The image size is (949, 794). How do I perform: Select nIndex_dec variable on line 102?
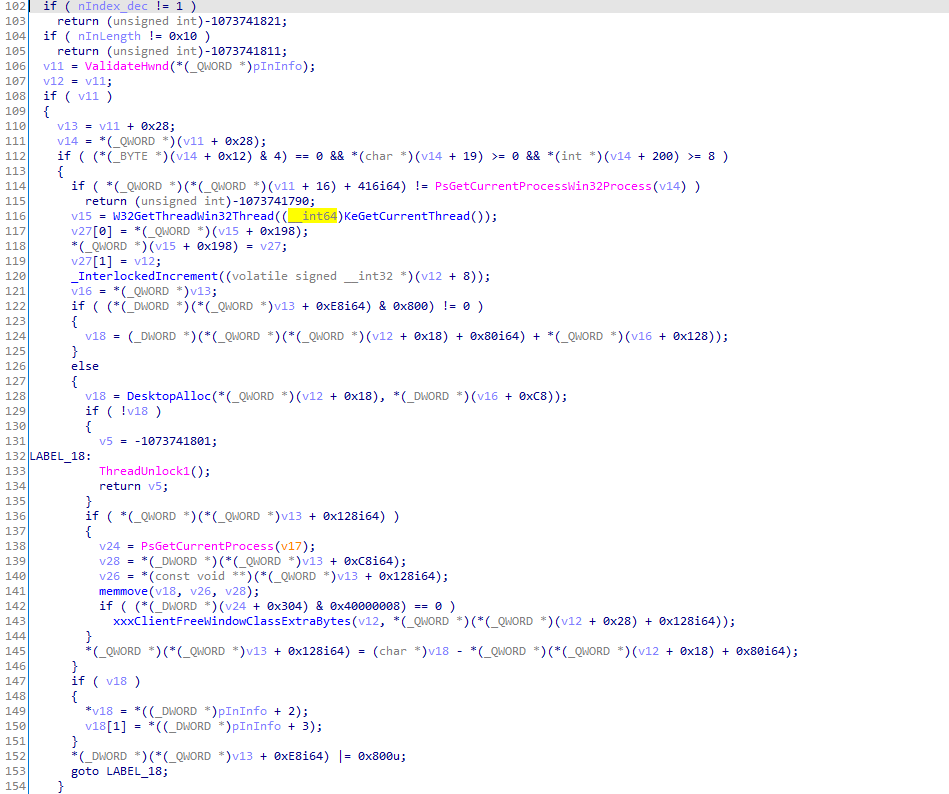[113, 6]
